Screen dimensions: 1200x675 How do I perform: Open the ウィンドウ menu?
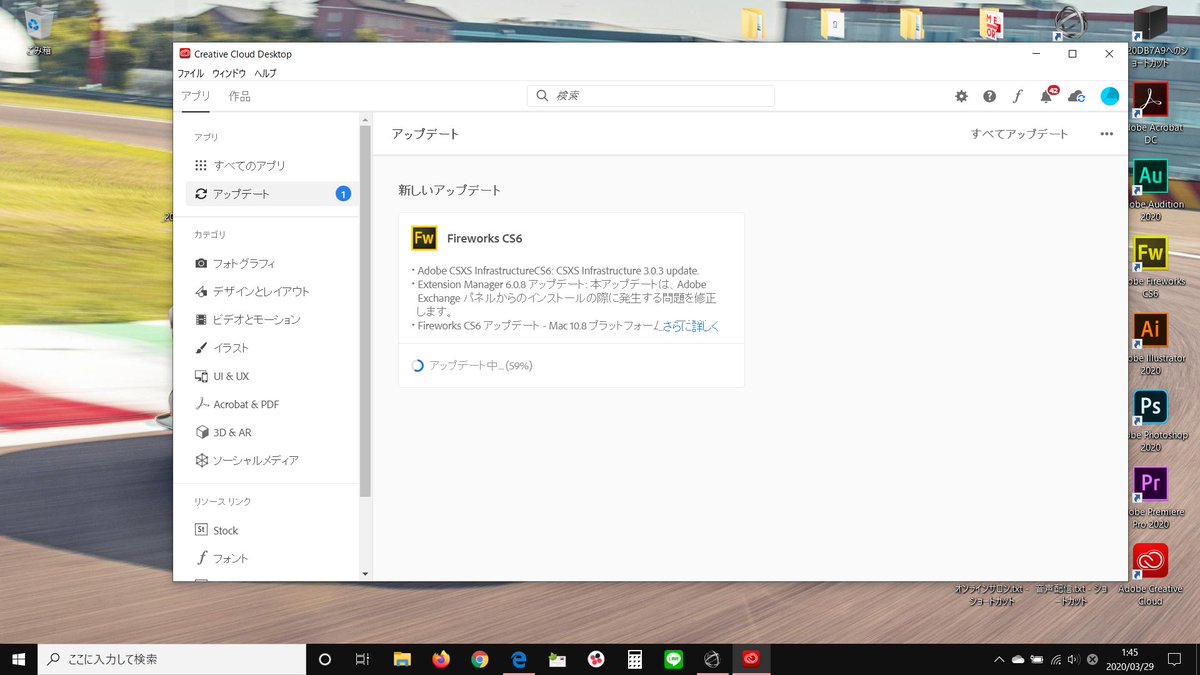coord(228,73)
